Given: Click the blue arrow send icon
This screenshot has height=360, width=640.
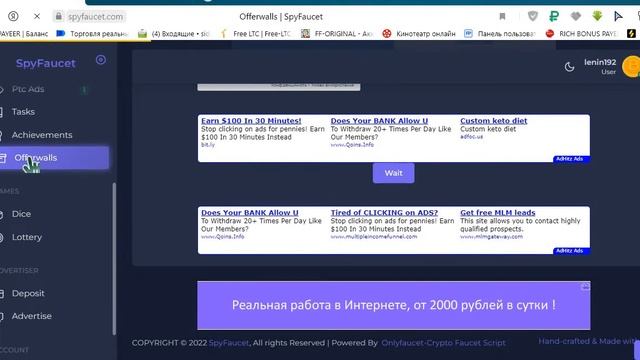Looking at the screenshot, I should (x=618, y=16).
